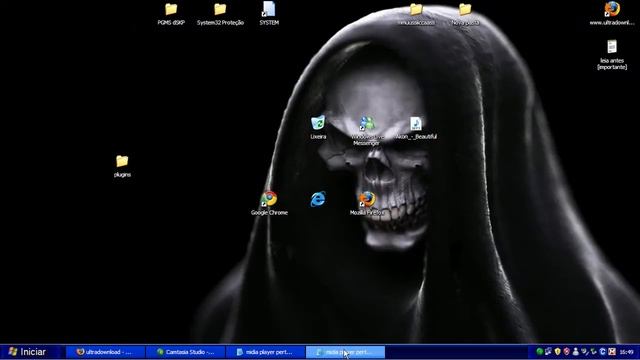640x360 pixels.
Task: Select the SYSTEM shortcut icon
Action: 269,13
